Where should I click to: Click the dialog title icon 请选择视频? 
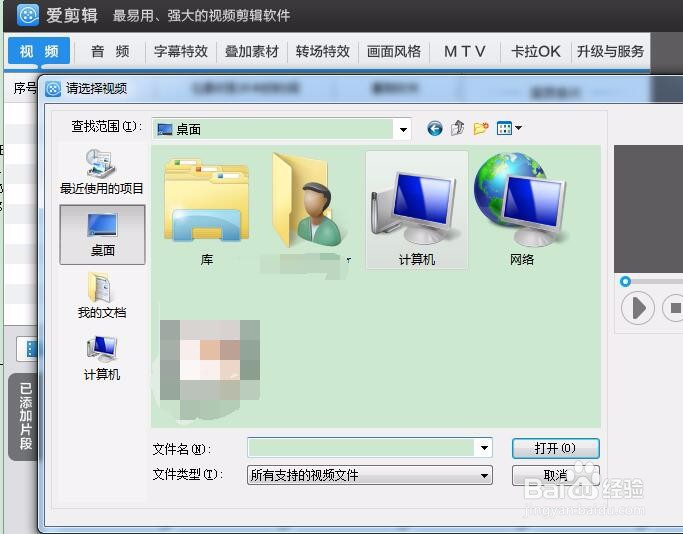point(53,89)
